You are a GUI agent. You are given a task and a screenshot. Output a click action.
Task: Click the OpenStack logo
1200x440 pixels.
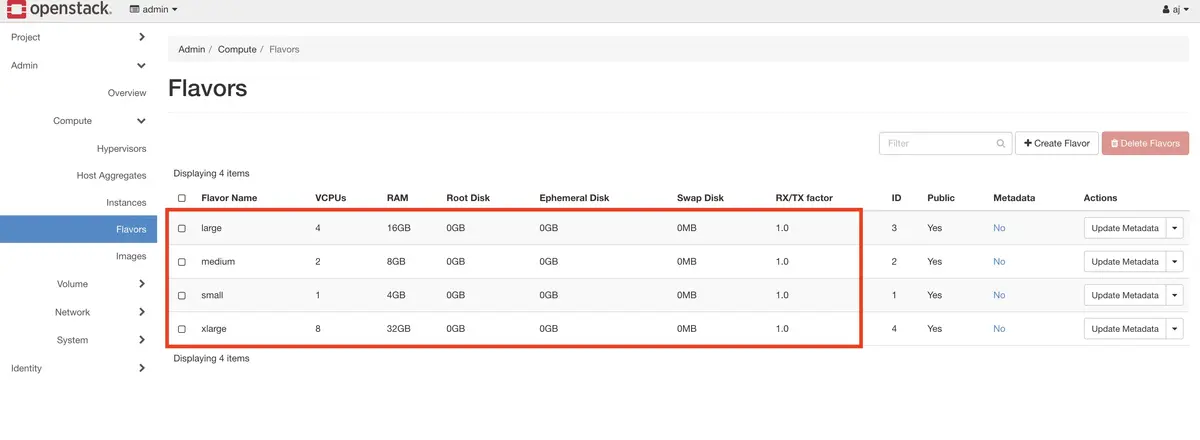click(57, 9)
